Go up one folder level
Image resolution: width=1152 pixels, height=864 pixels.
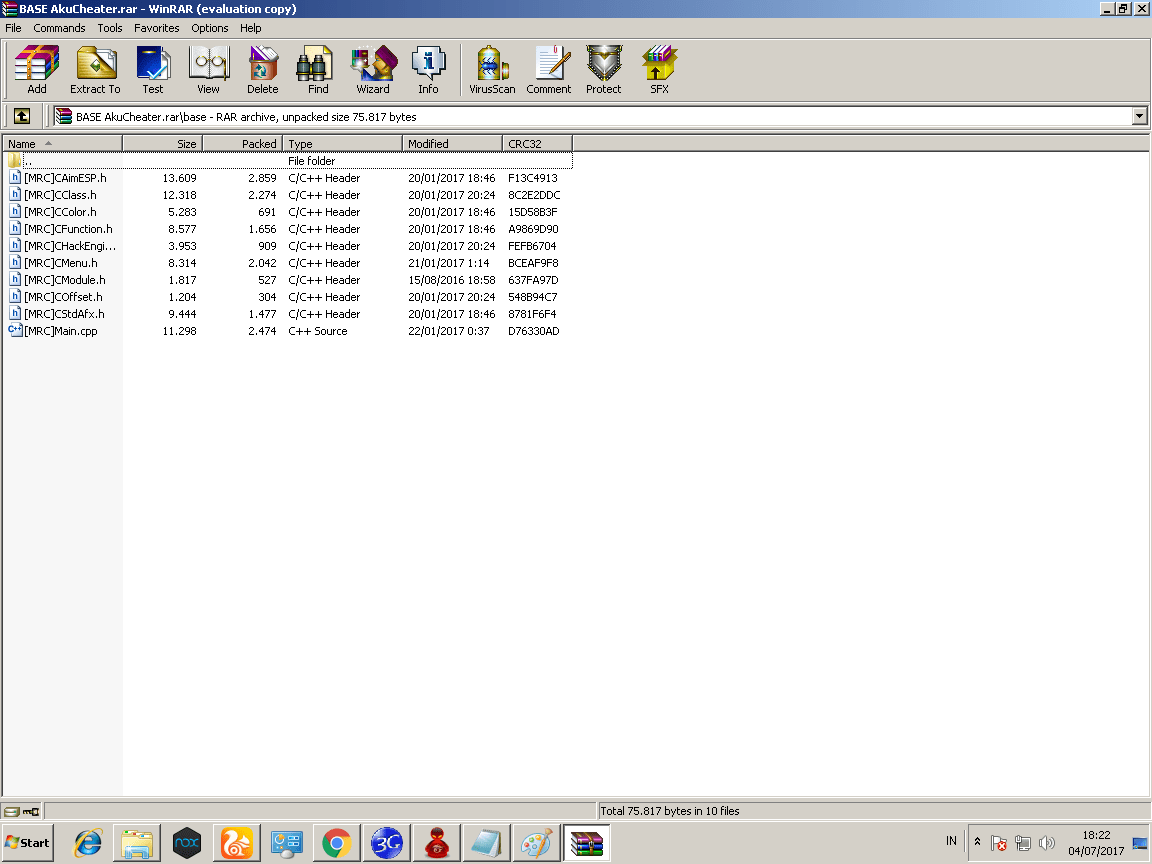22,116
